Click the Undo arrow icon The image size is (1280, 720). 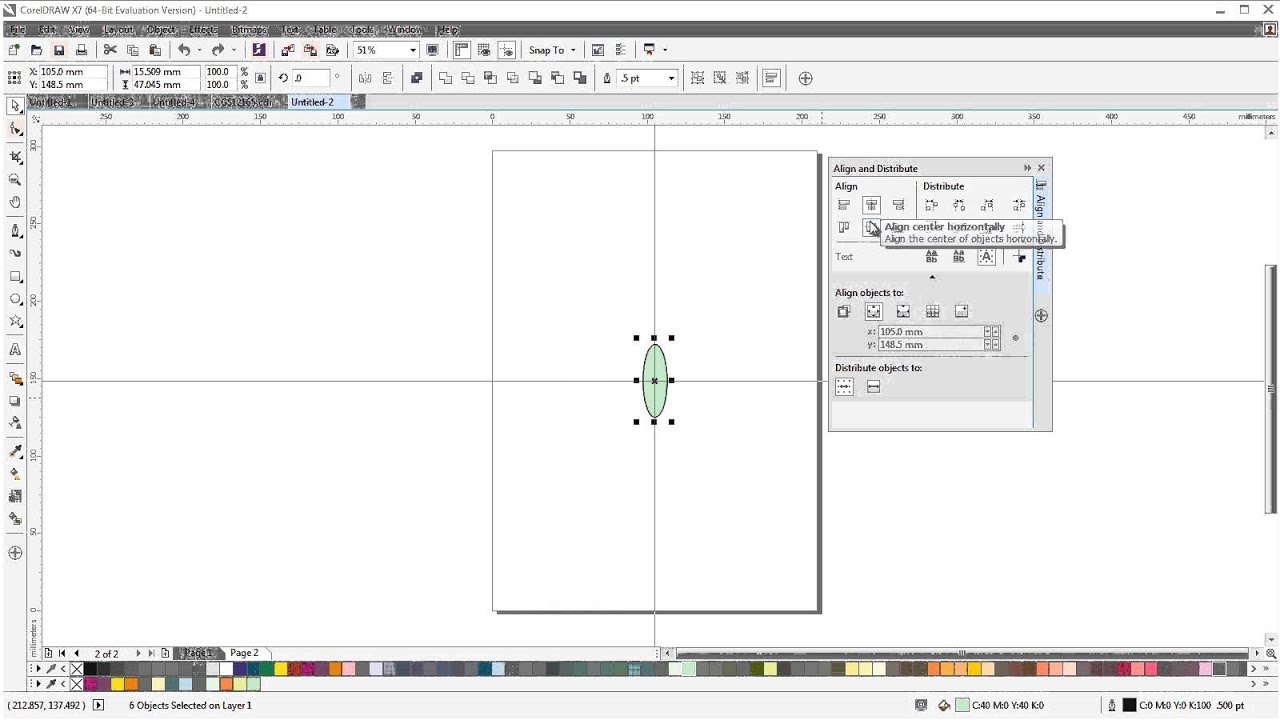[x=184, y=50]
